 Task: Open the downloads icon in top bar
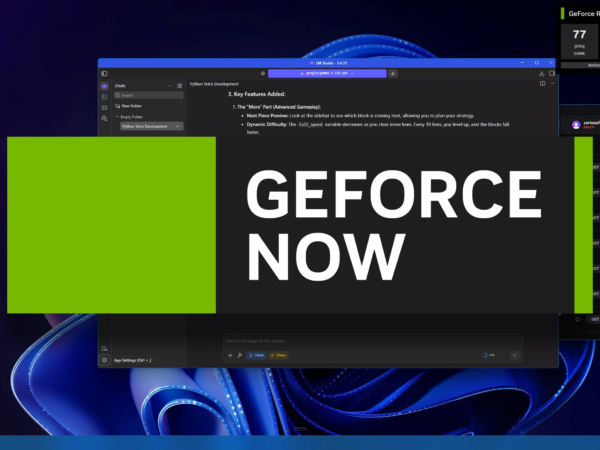click(x=541, y=73)
